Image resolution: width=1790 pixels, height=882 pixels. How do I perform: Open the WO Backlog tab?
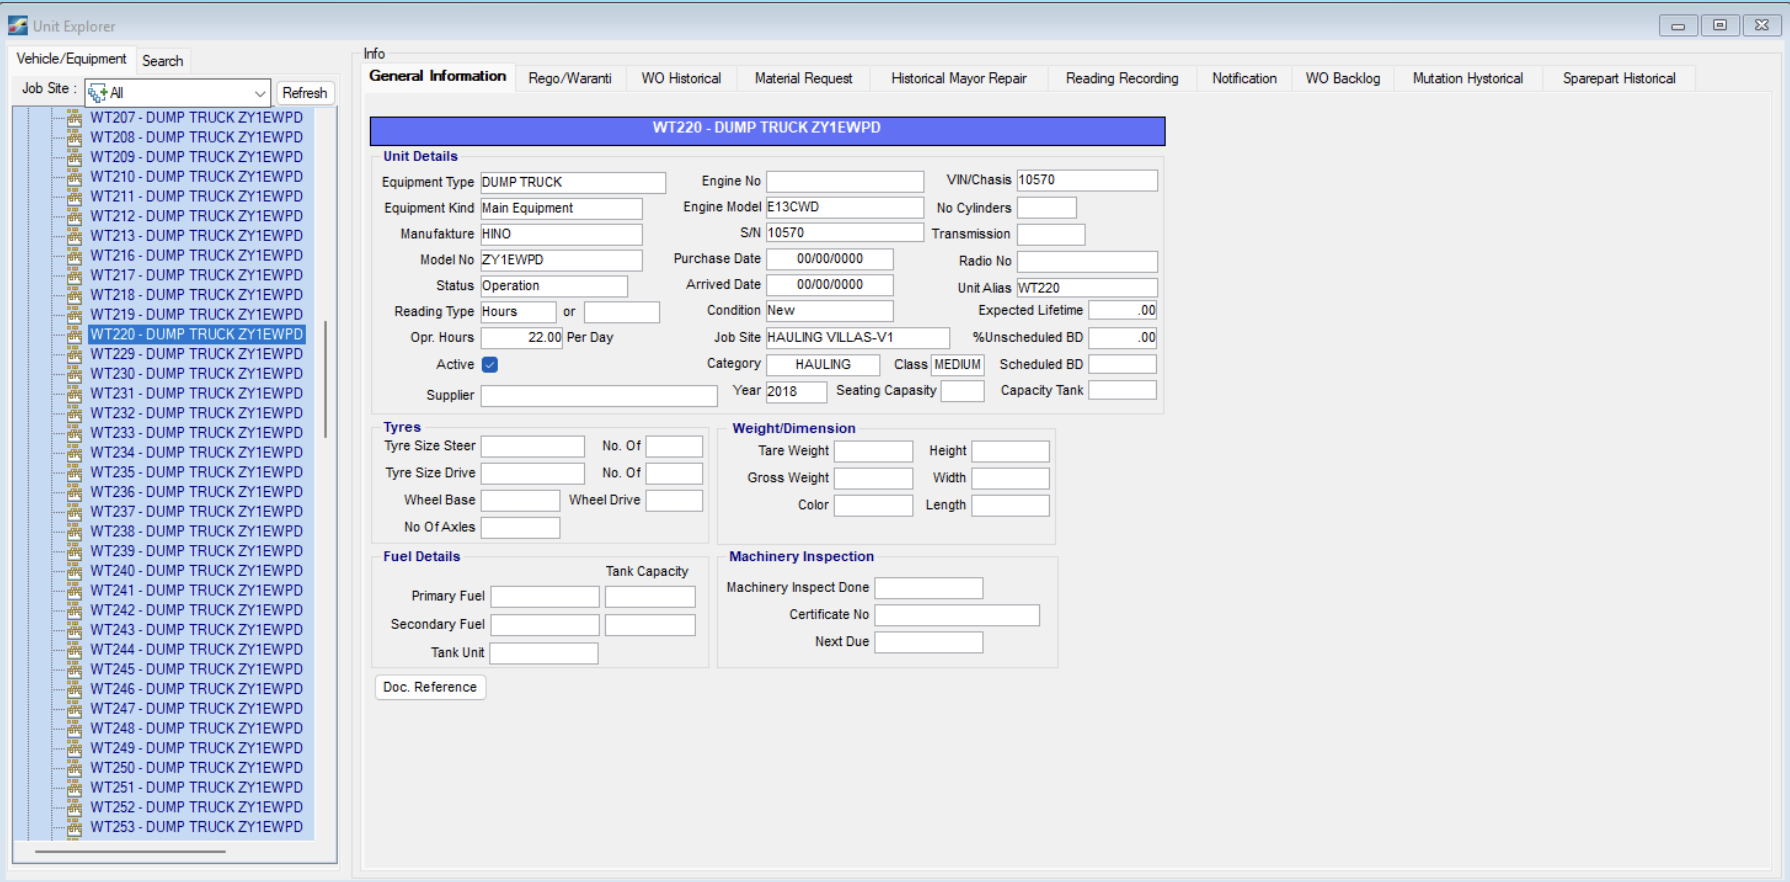coord(1342,78)
